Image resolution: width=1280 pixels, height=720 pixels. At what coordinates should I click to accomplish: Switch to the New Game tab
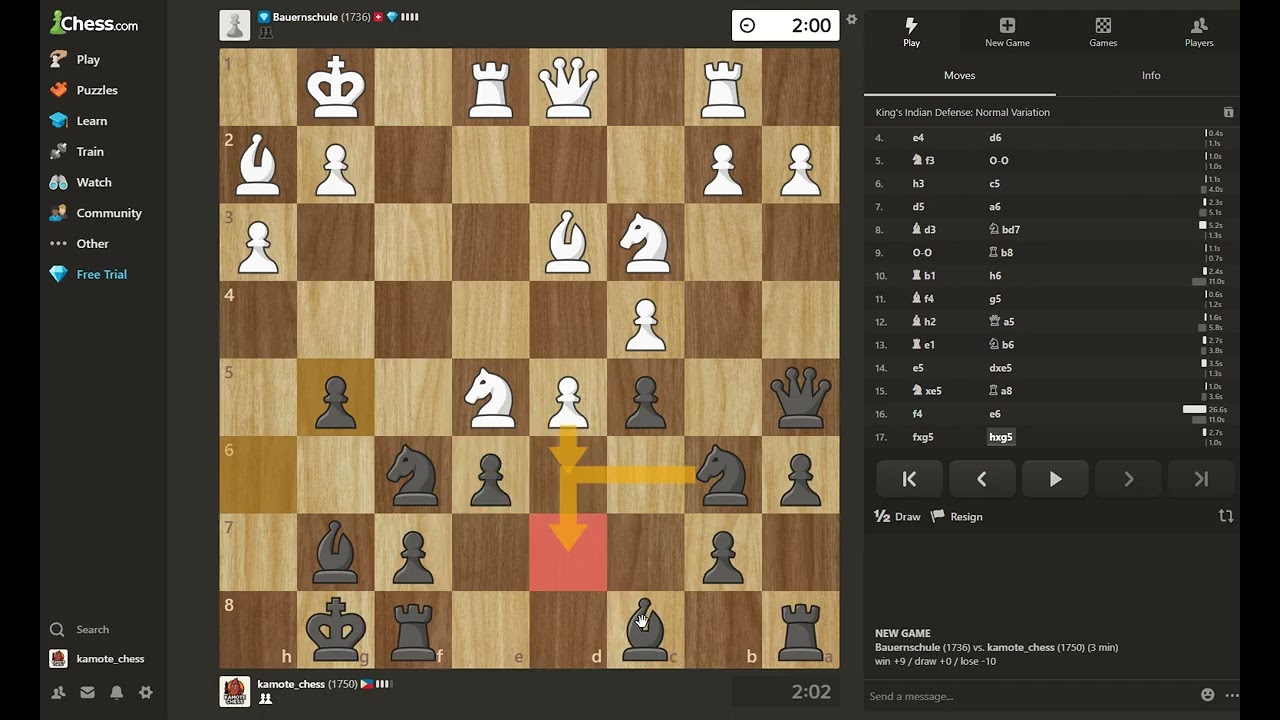tap(1007, 31)
